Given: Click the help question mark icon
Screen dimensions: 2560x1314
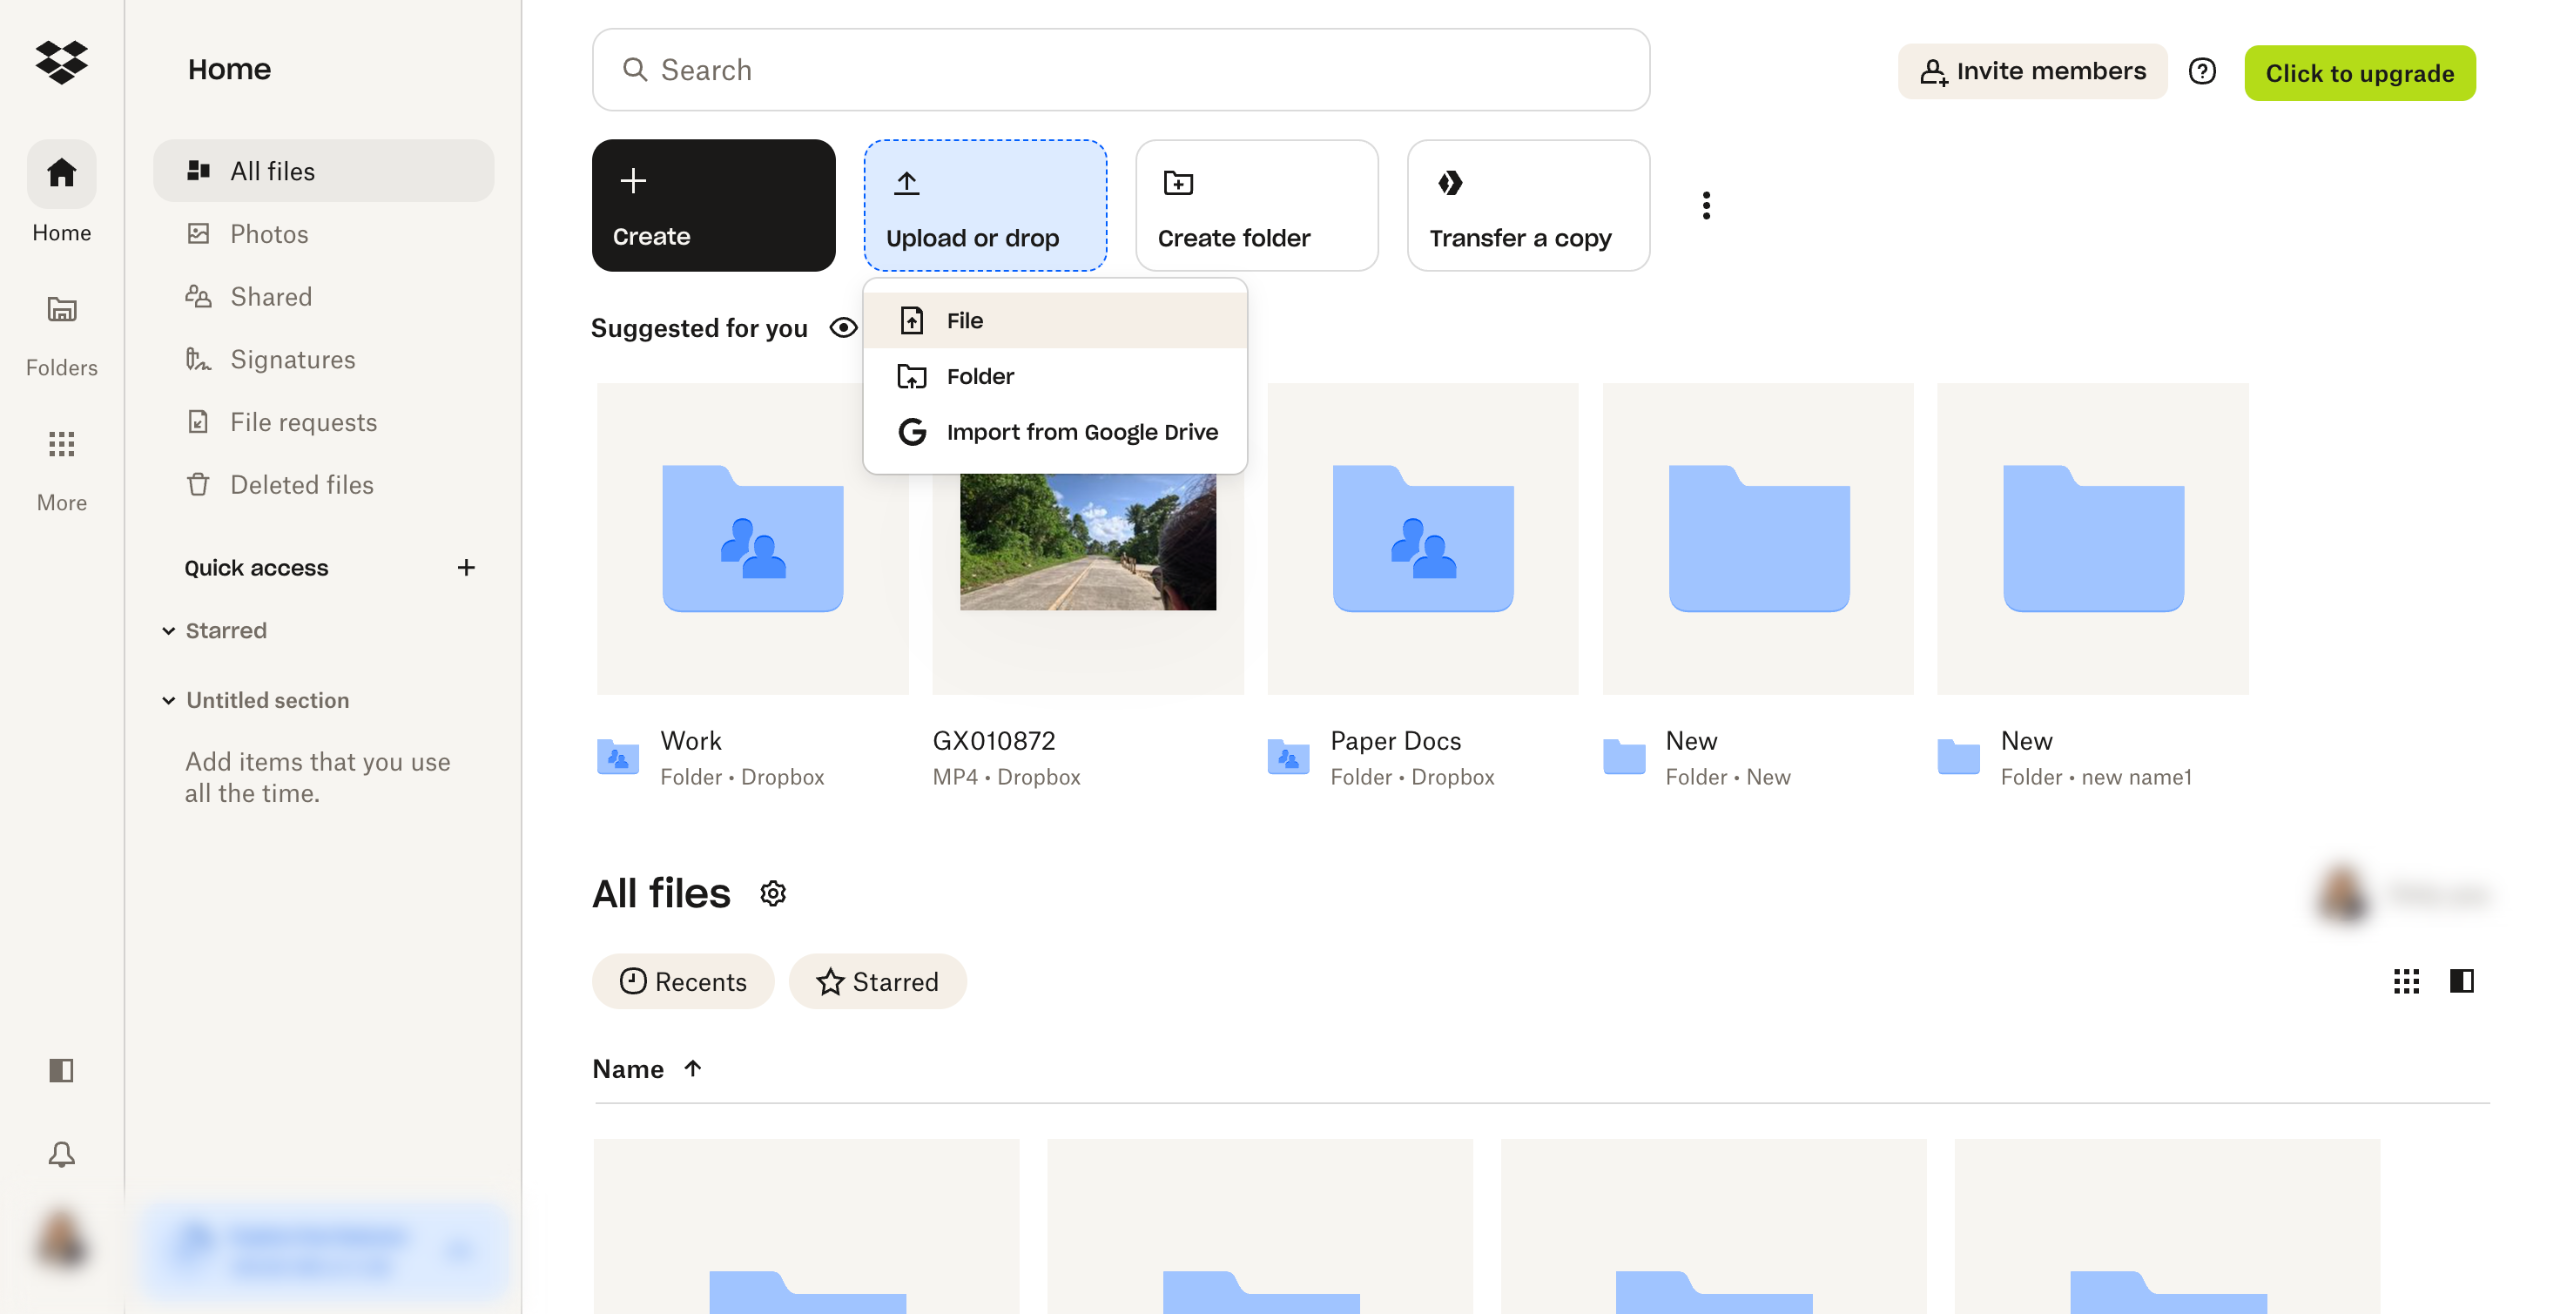Looking at the screenshot, I should coord(2202,71).
